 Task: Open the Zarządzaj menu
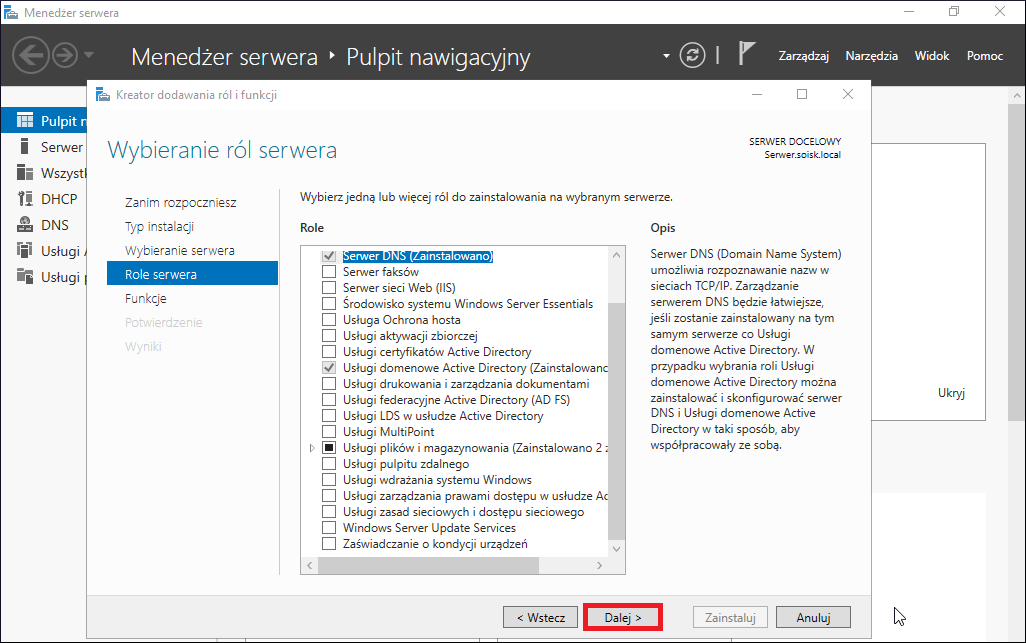click(x=804, y=56)
